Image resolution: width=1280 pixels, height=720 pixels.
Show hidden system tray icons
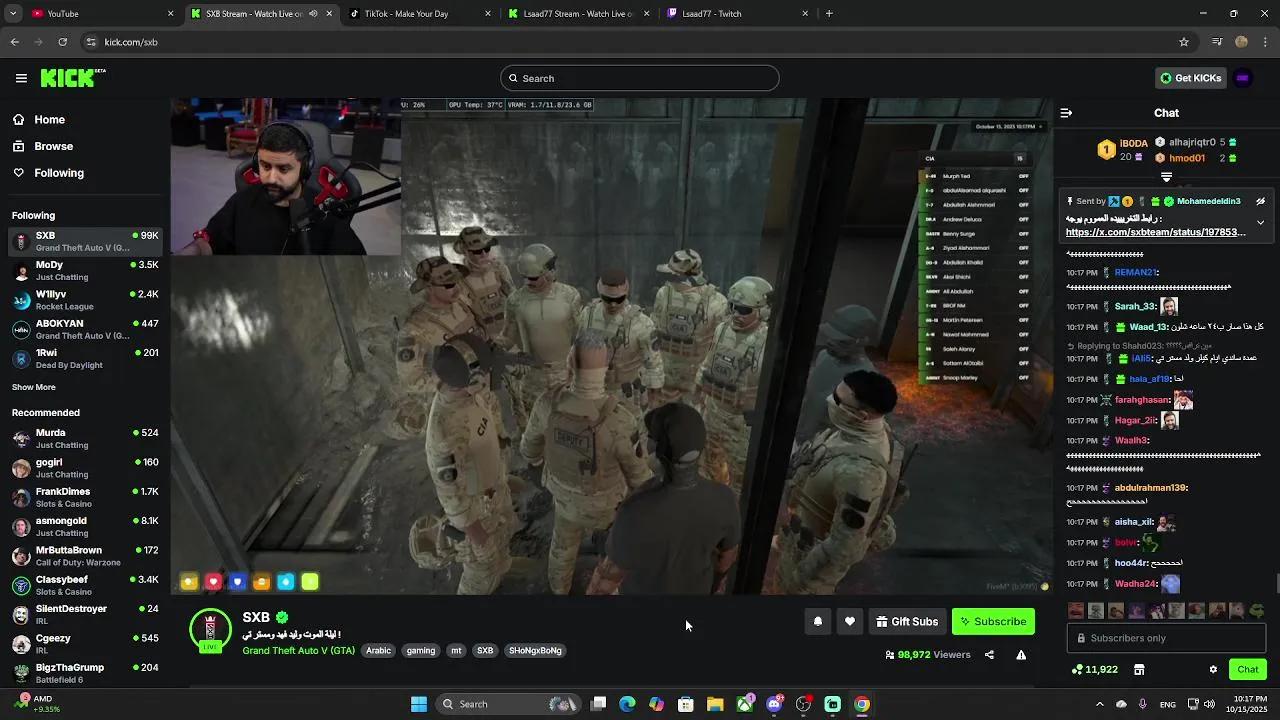click(1099, 704)
